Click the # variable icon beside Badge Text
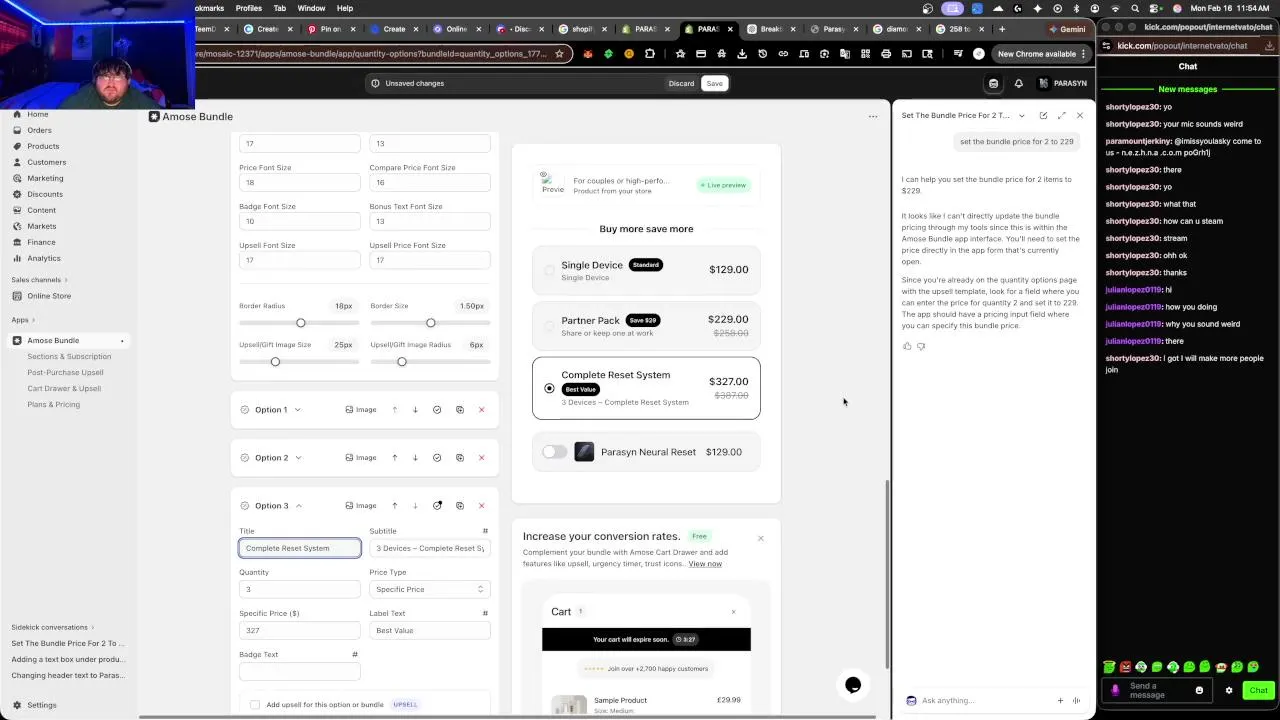This screenshot has width=1280, height=720. point(355,654)
